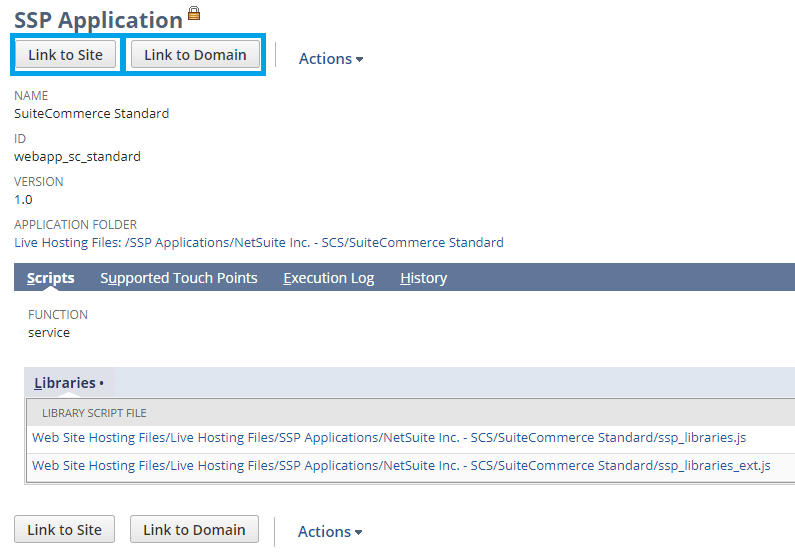Click the VERSION field label

[x=39, y=181]
